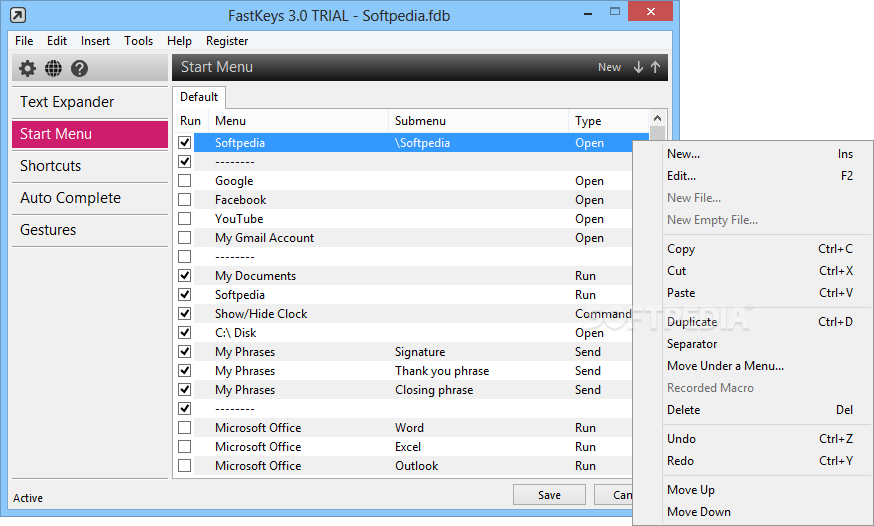Viewport: 874px width, 526px height.
Task: Check the Microsoft Office Excel box
Action: pos(184,446)
